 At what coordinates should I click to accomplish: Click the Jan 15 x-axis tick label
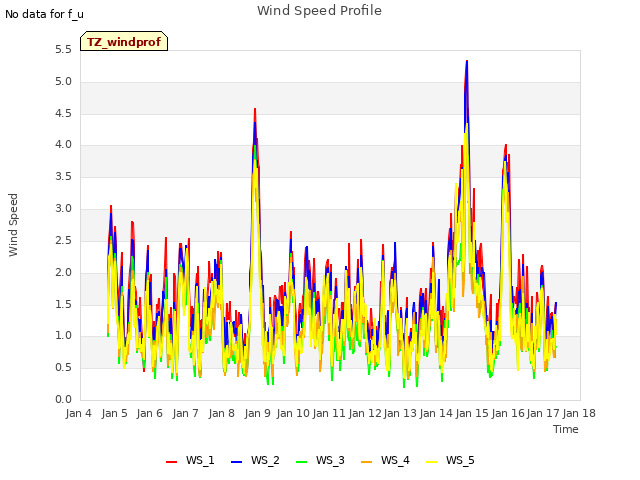[x=472, y=413]
